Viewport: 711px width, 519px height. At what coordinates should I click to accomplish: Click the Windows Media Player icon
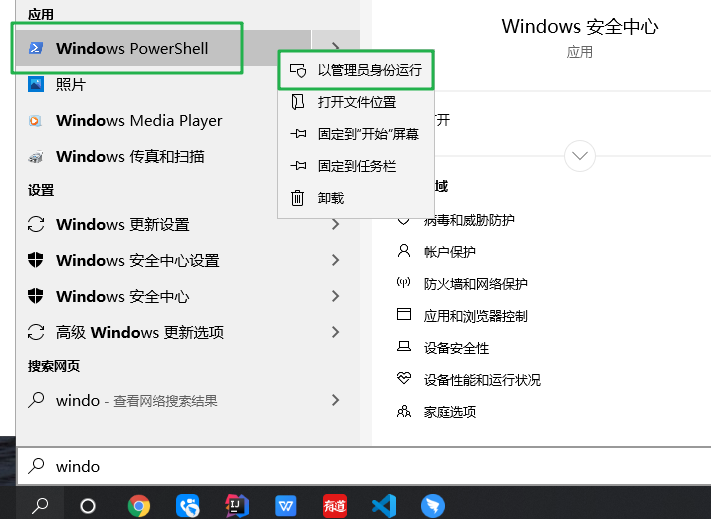click(35, 121)
